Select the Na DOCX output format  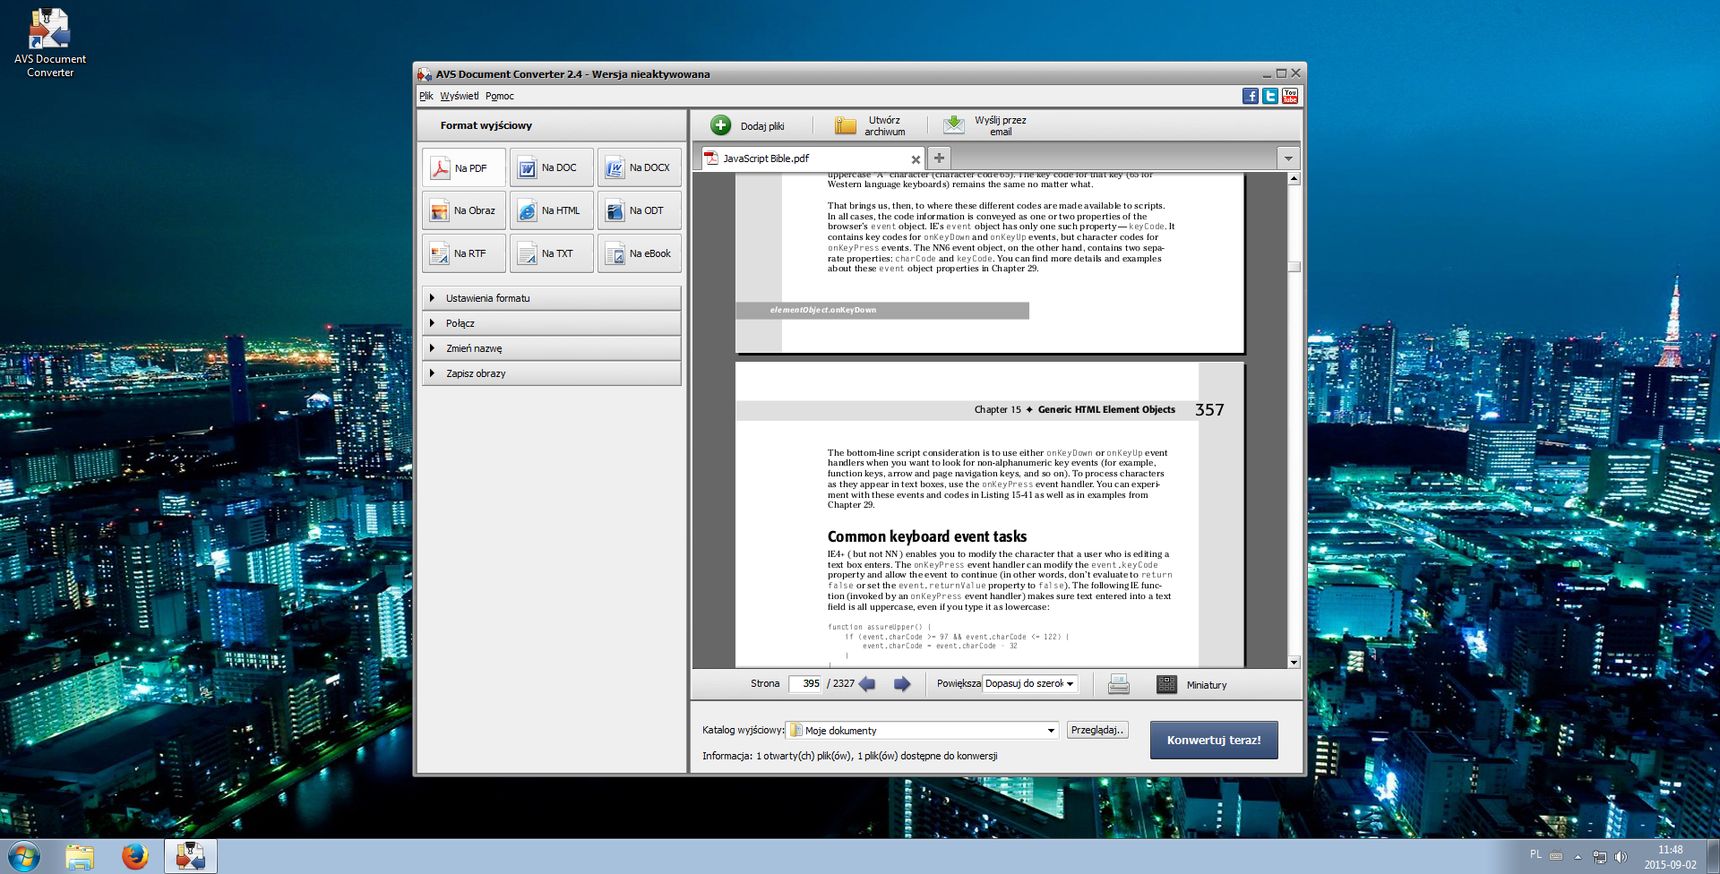pos(640,168)
